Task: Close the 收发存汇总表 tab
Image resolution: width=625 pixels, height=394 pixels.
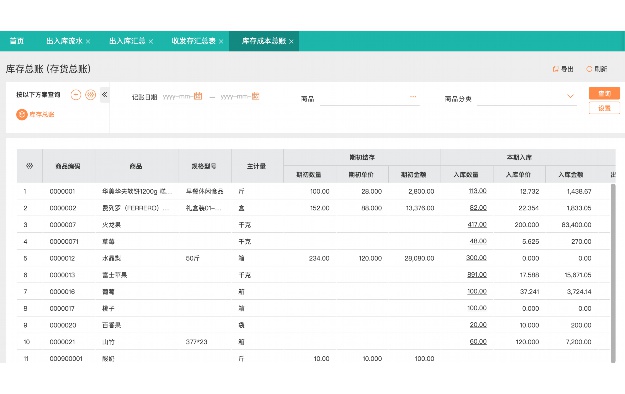Action: tap(221, 41)
